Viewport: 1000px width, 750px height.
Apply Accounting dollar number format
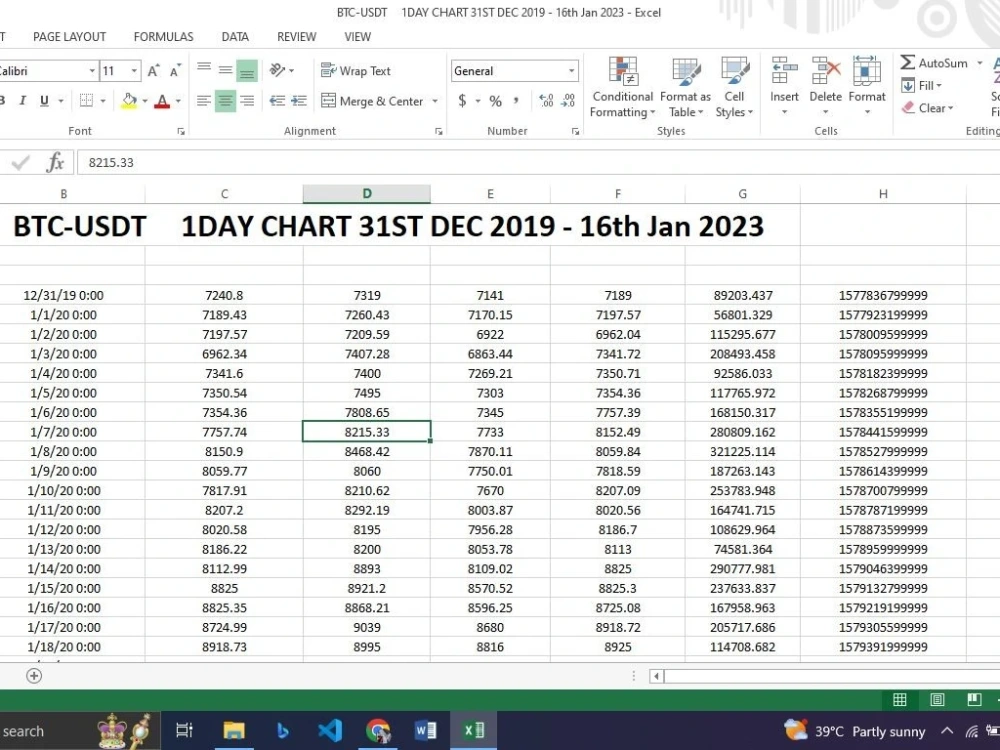click(x=462, y=101)
